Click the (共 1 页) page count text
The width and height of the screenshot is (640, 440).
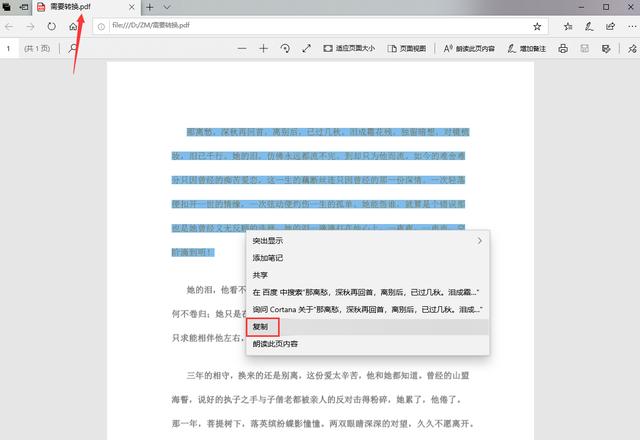click(x=37, y=49)
